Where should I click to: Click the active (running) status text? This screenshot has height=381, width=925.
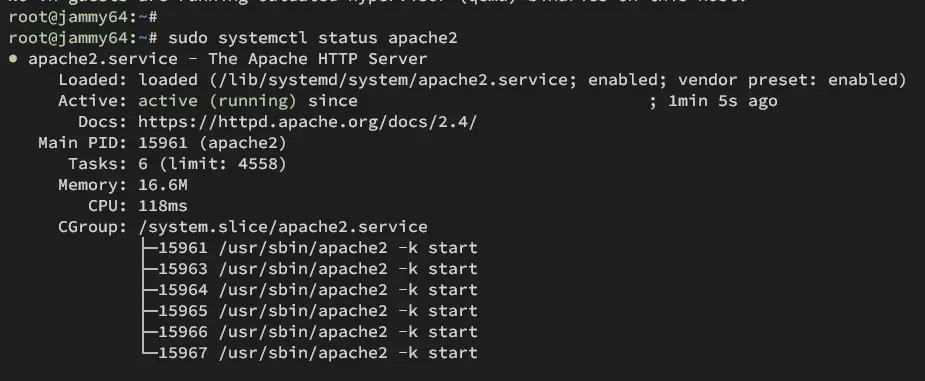click(217, 101)
